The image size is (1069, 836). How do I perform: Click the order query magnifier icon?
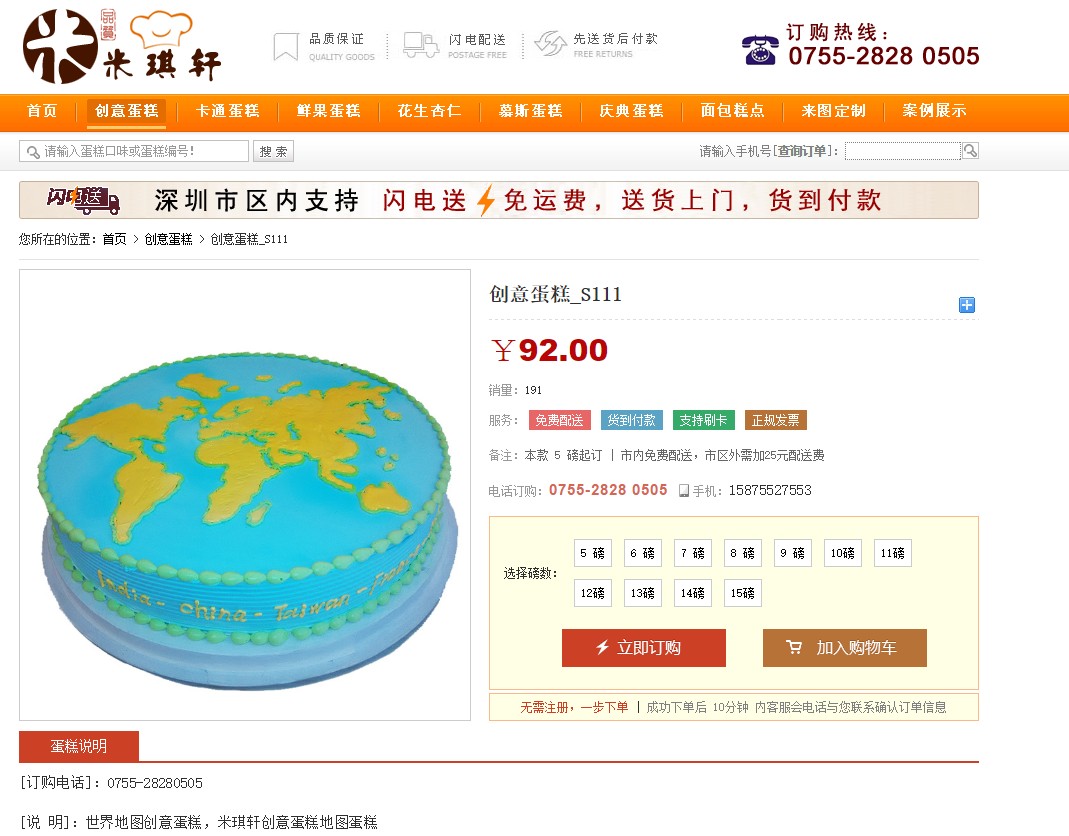click(970, 151)
